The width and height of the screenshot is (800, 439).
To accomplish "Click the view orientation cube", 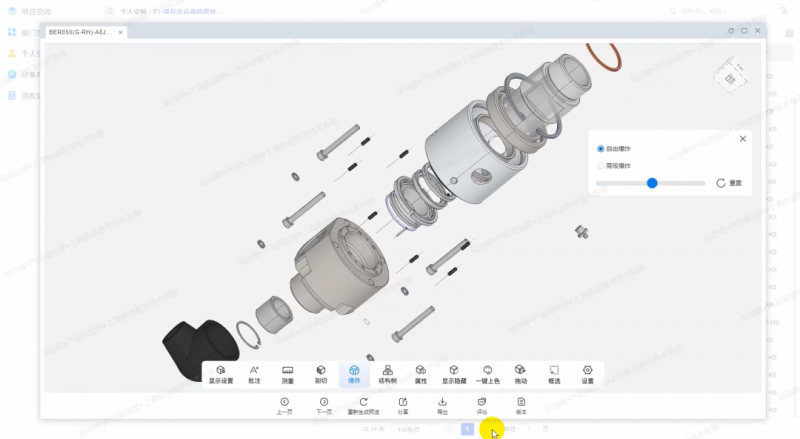I will [731, 77].
